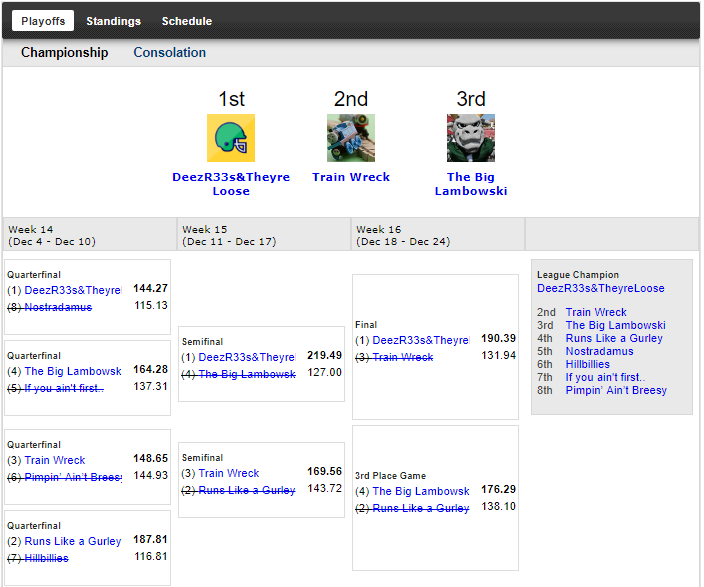
Task: Click The Big Lambowski gorilla avatar
Action: pos(471,138)
